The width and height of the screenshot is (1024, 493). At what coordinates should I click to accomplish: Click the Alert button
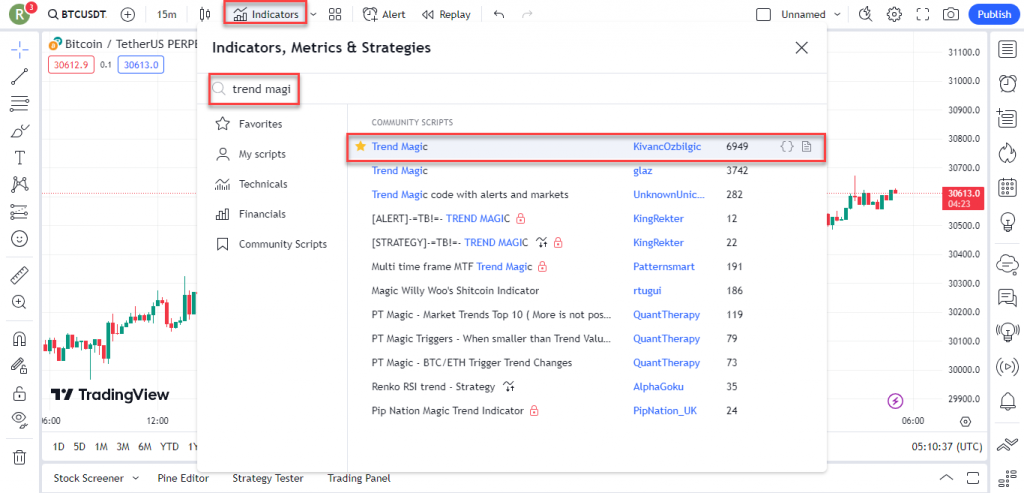point(384,14)
